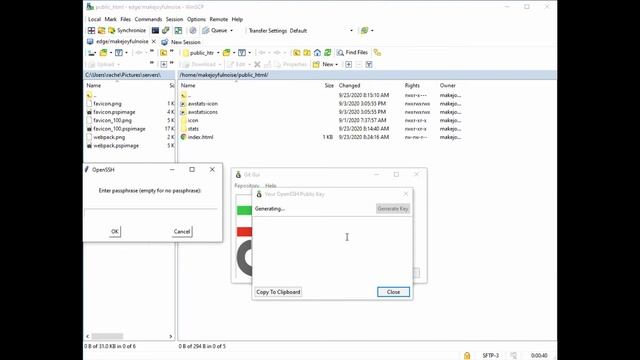The width and height of the screenshot is (640, 360).
Task: Refresh the remote panel with the green arrows icon
Action: click(327, 53)
